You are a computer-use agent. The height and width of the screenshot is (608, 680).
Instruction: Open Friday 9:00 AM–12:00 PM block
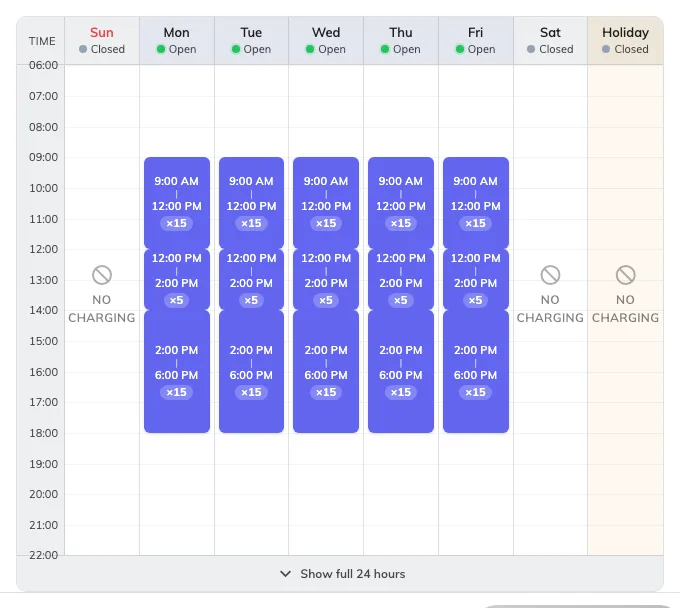(476, 203)
